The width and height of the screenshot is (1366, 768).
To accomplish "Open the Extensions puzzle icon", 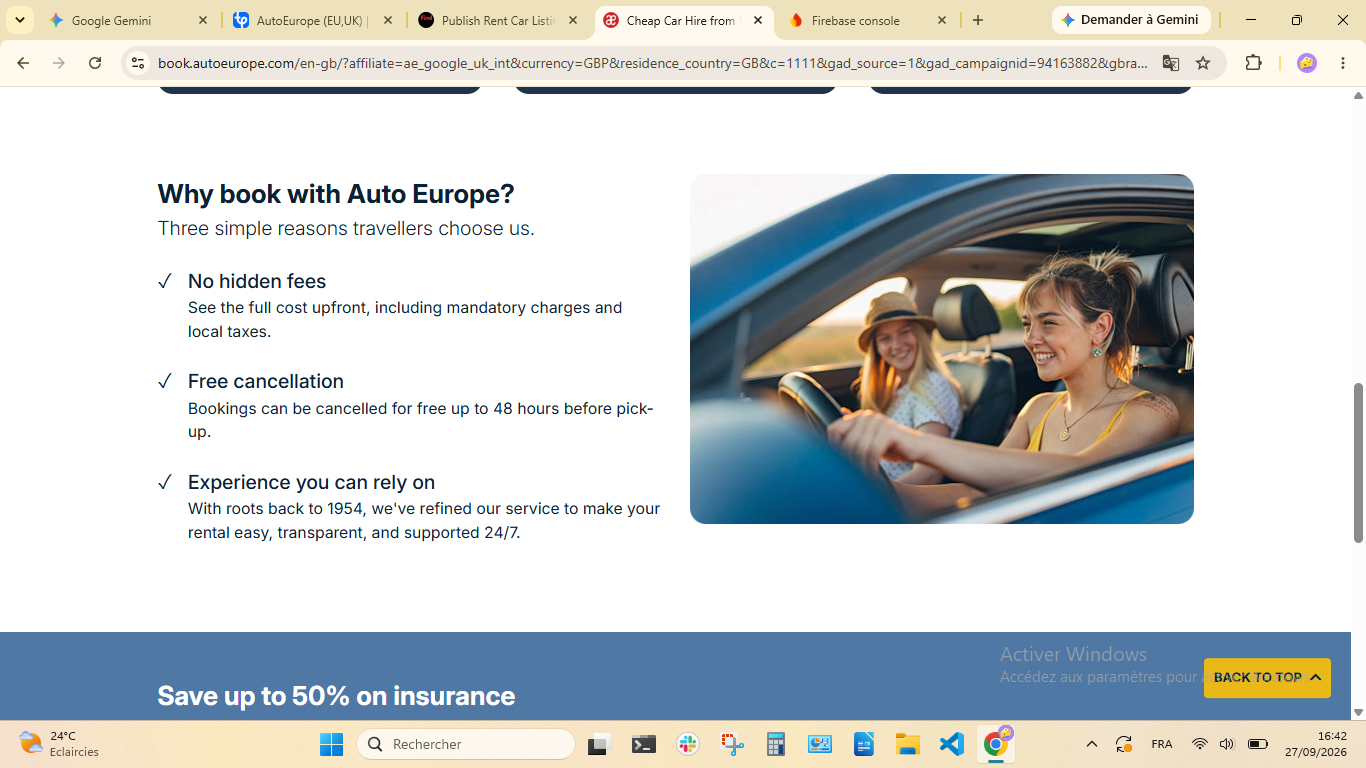I will pos(1253,63).
